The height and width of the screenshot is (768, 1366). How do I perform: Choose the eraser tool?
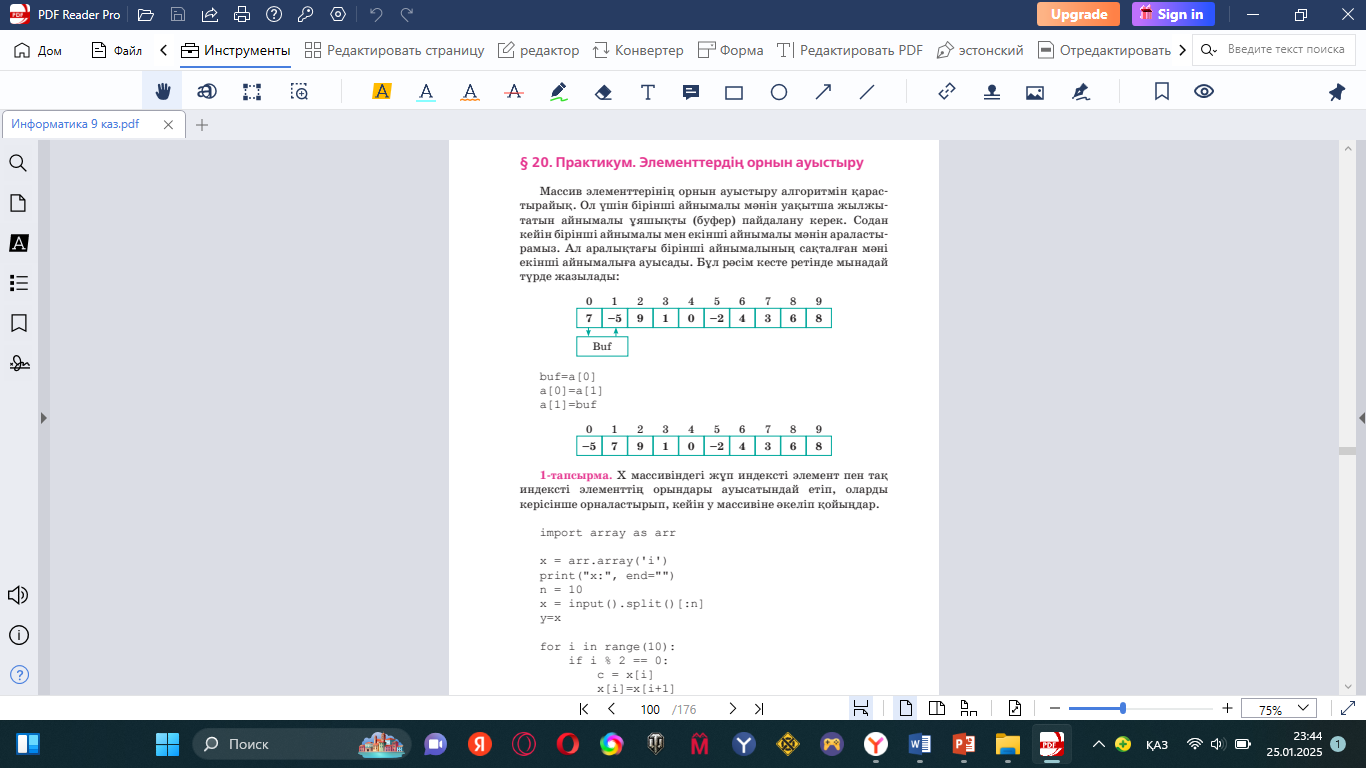[602, 92]
